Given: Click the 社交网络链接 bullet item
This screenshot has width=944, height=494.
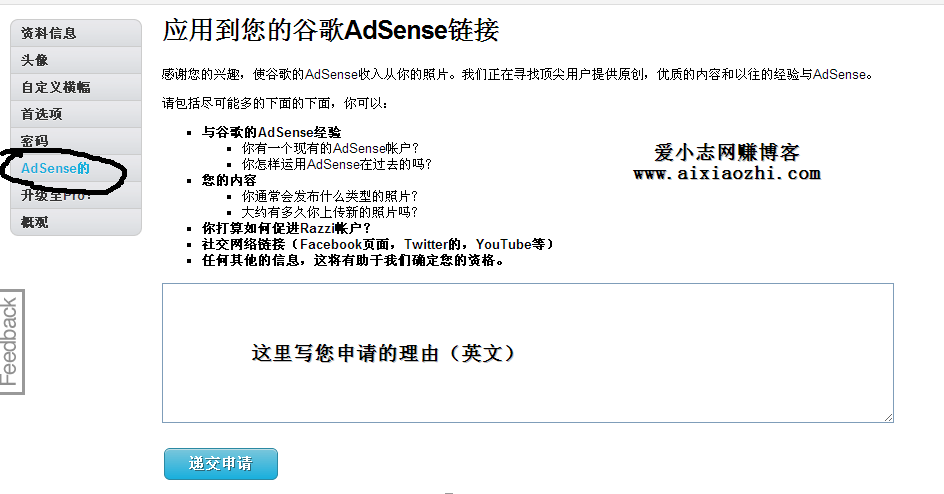Looking at the screenshot, I should 378,244.
